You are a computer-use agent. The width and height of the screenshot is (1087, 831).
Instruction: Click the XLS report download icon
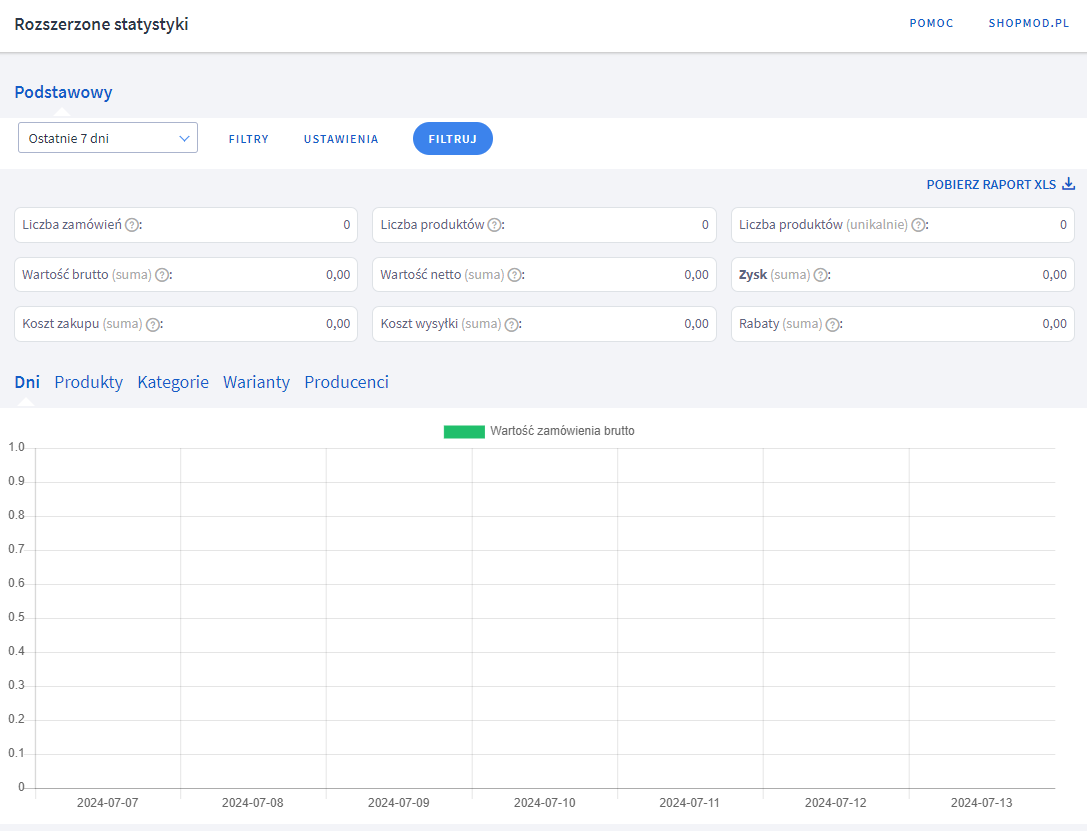click(x=1068, y=184)
